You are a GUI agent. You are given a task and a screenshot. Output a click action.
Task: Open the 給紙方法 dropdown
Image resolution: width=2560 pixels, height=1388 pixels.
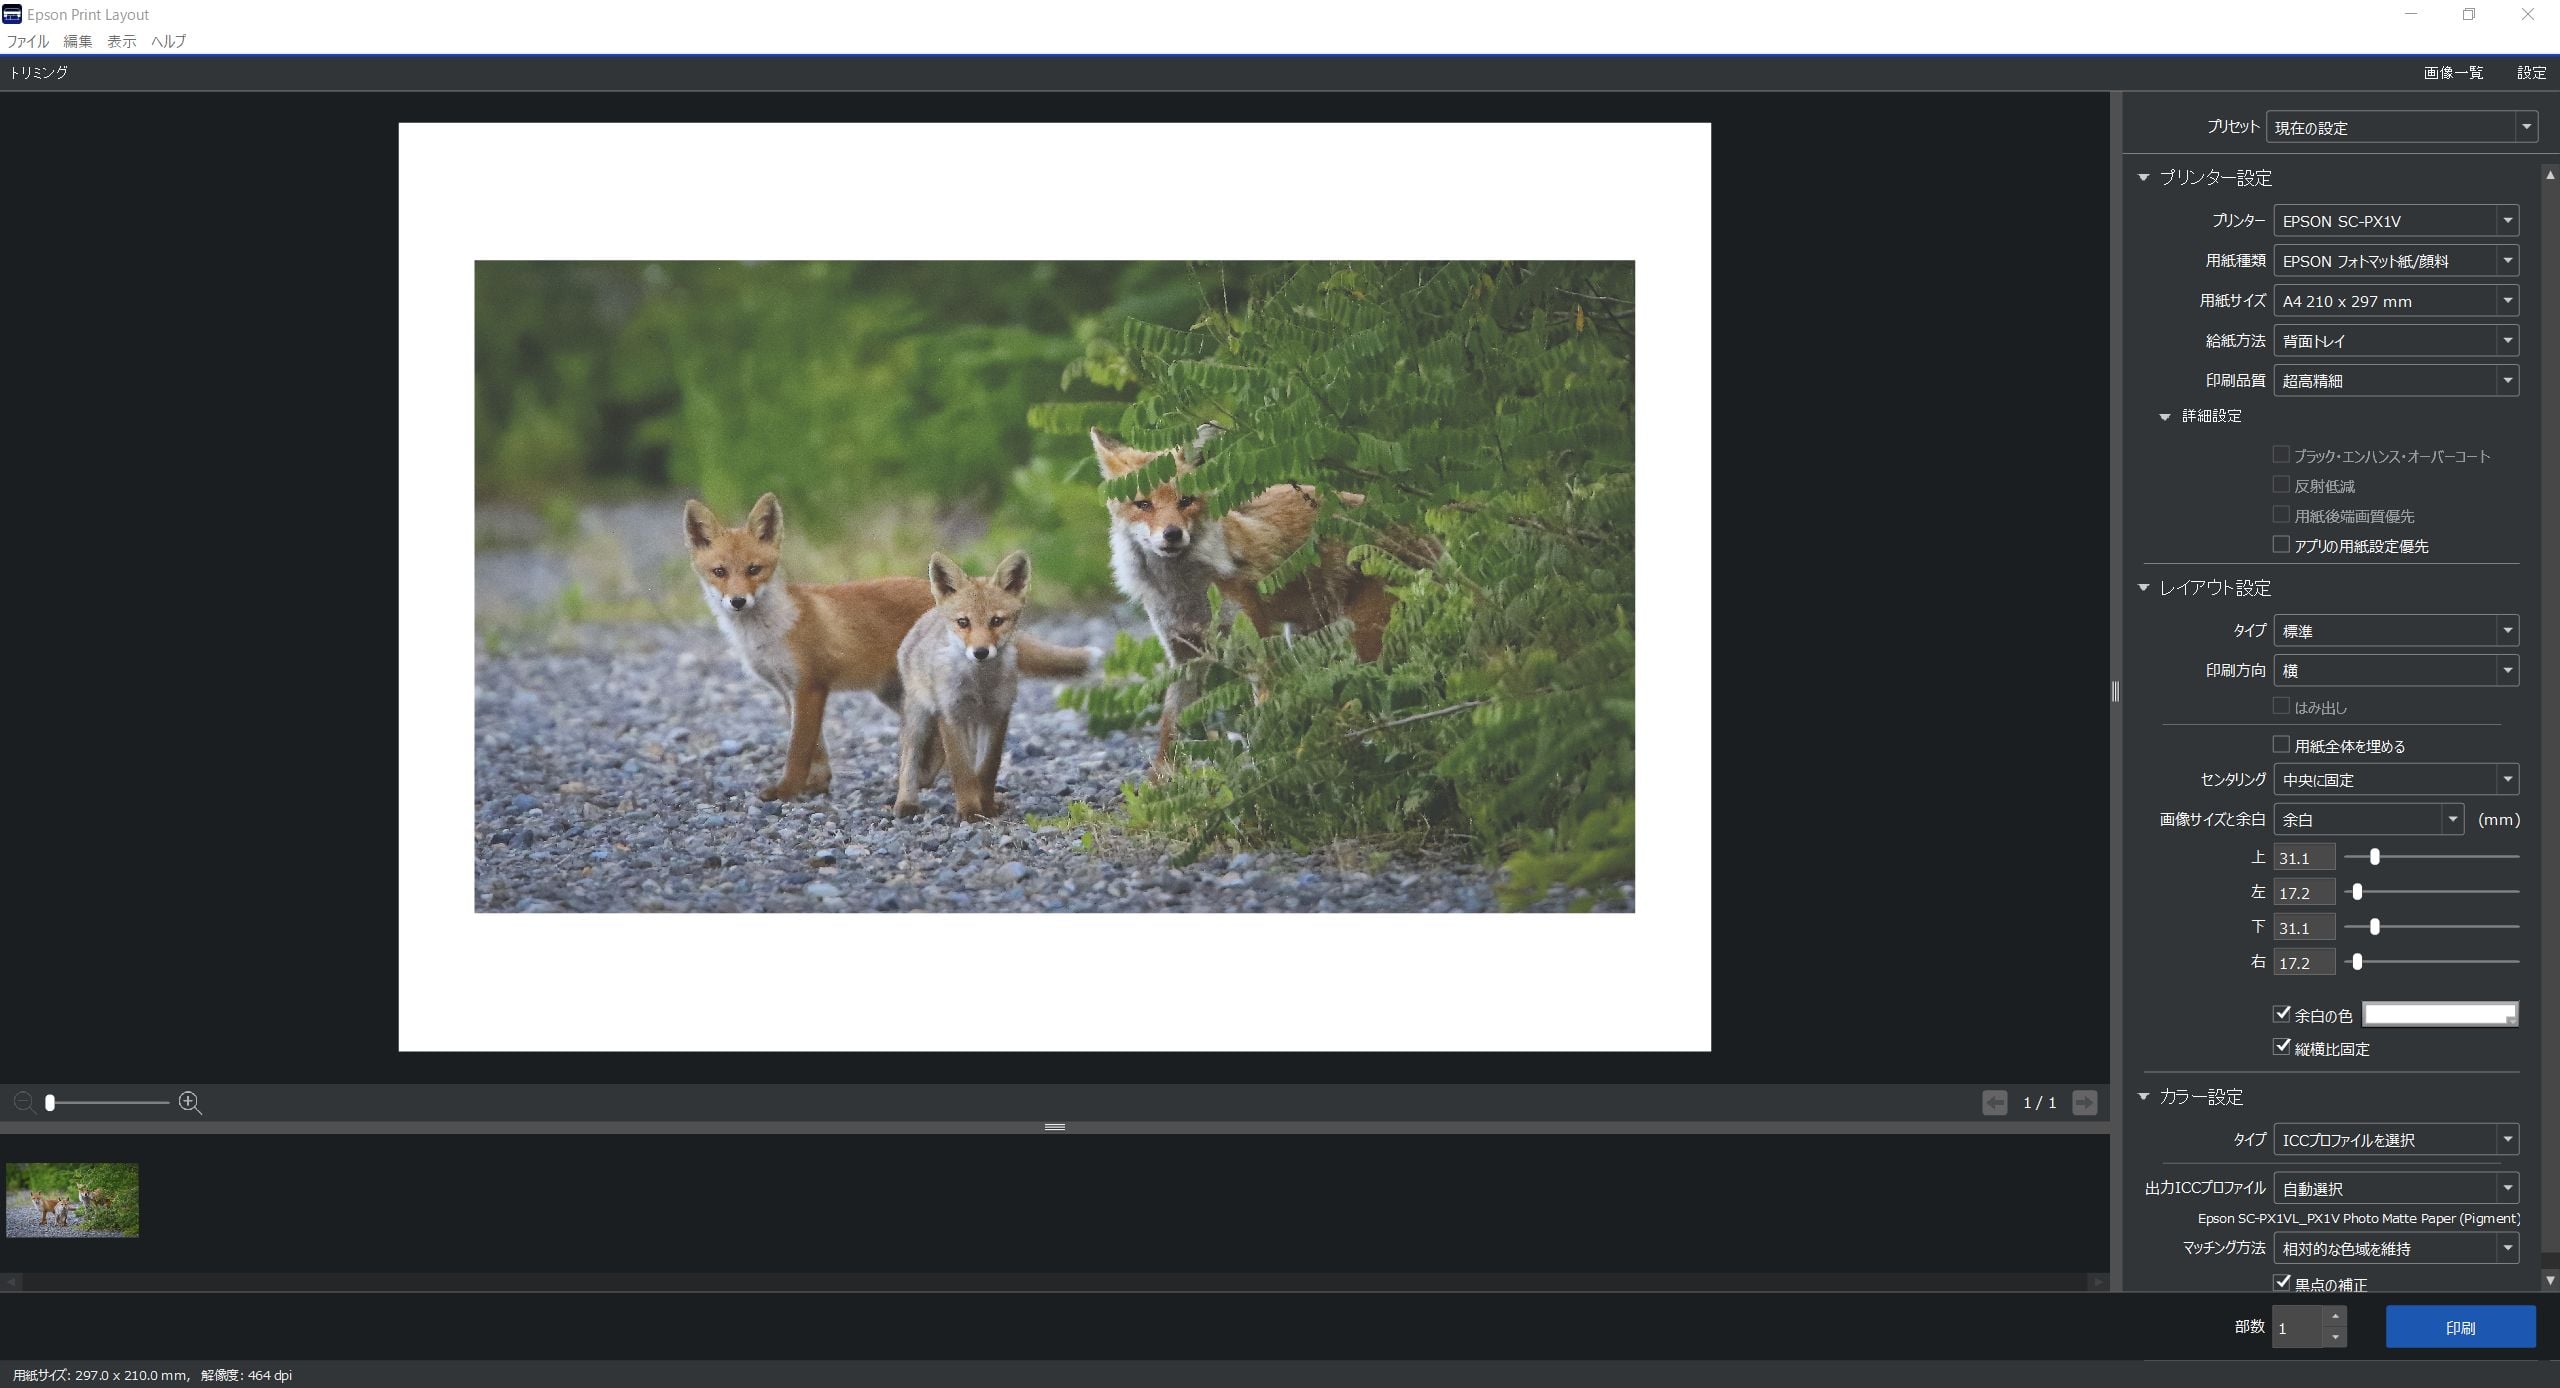(x=2396, y=341)
